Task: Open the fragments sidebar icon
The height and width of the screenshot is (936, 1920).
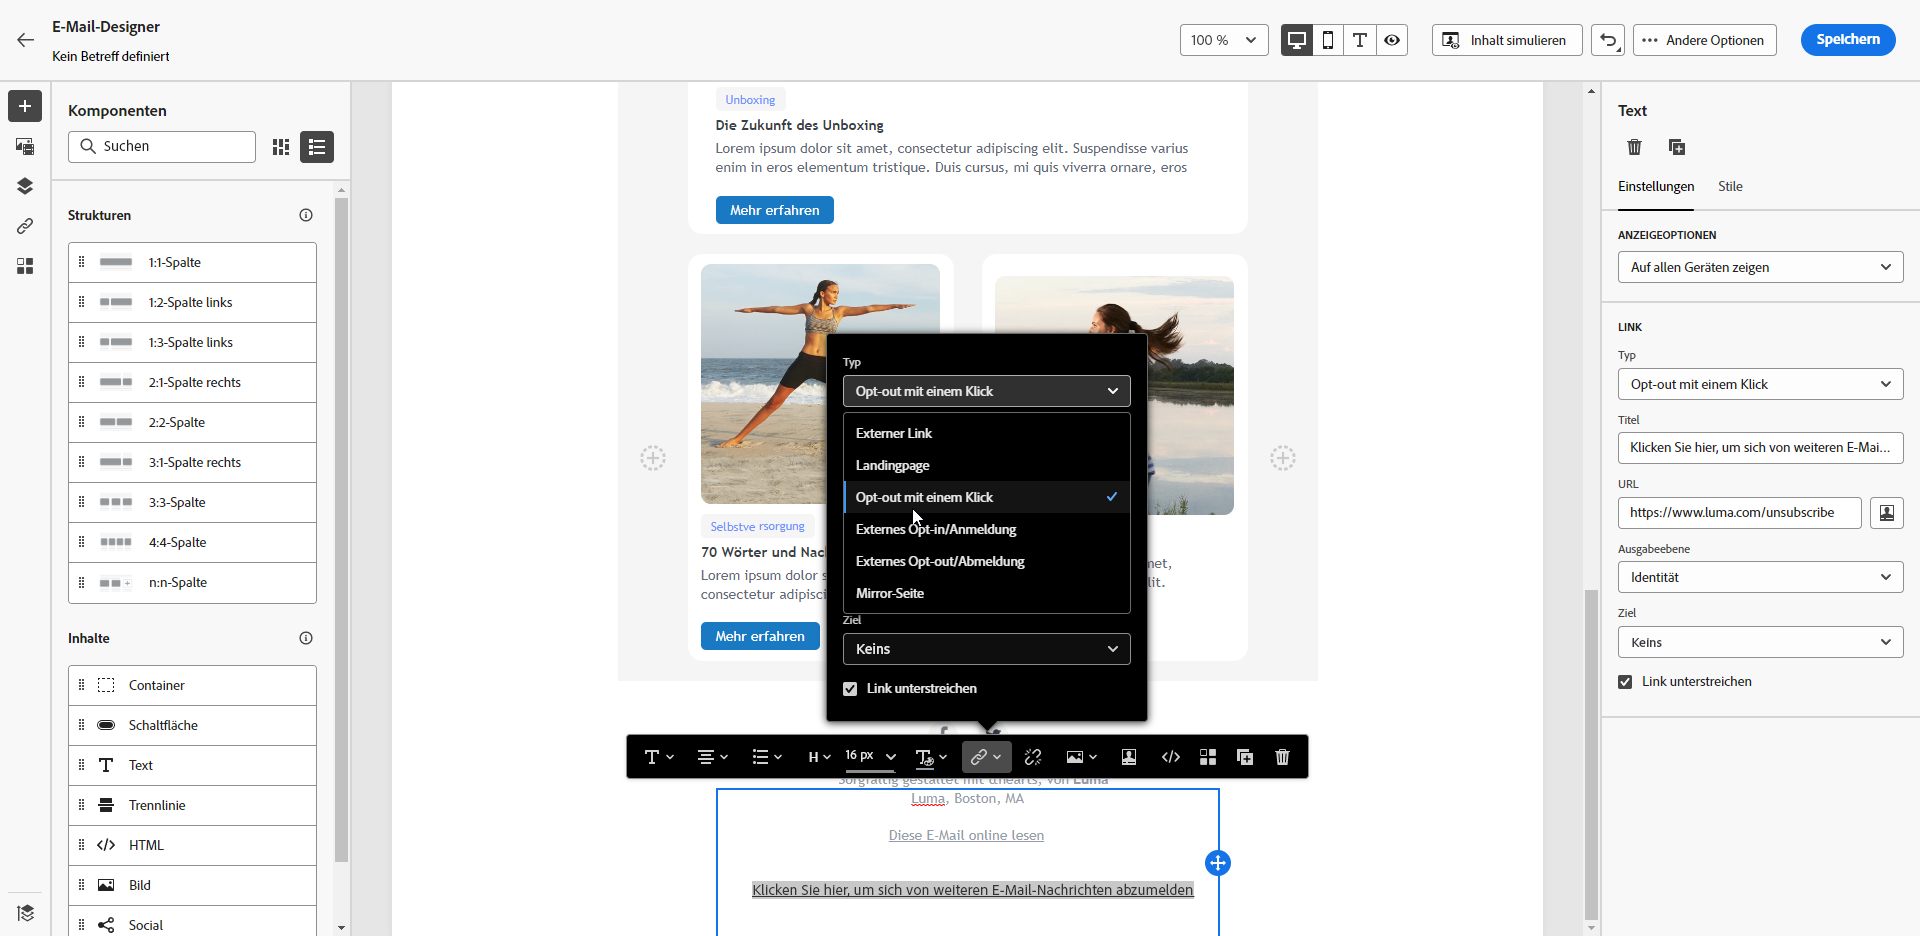Action: click(x=25, y=266)
